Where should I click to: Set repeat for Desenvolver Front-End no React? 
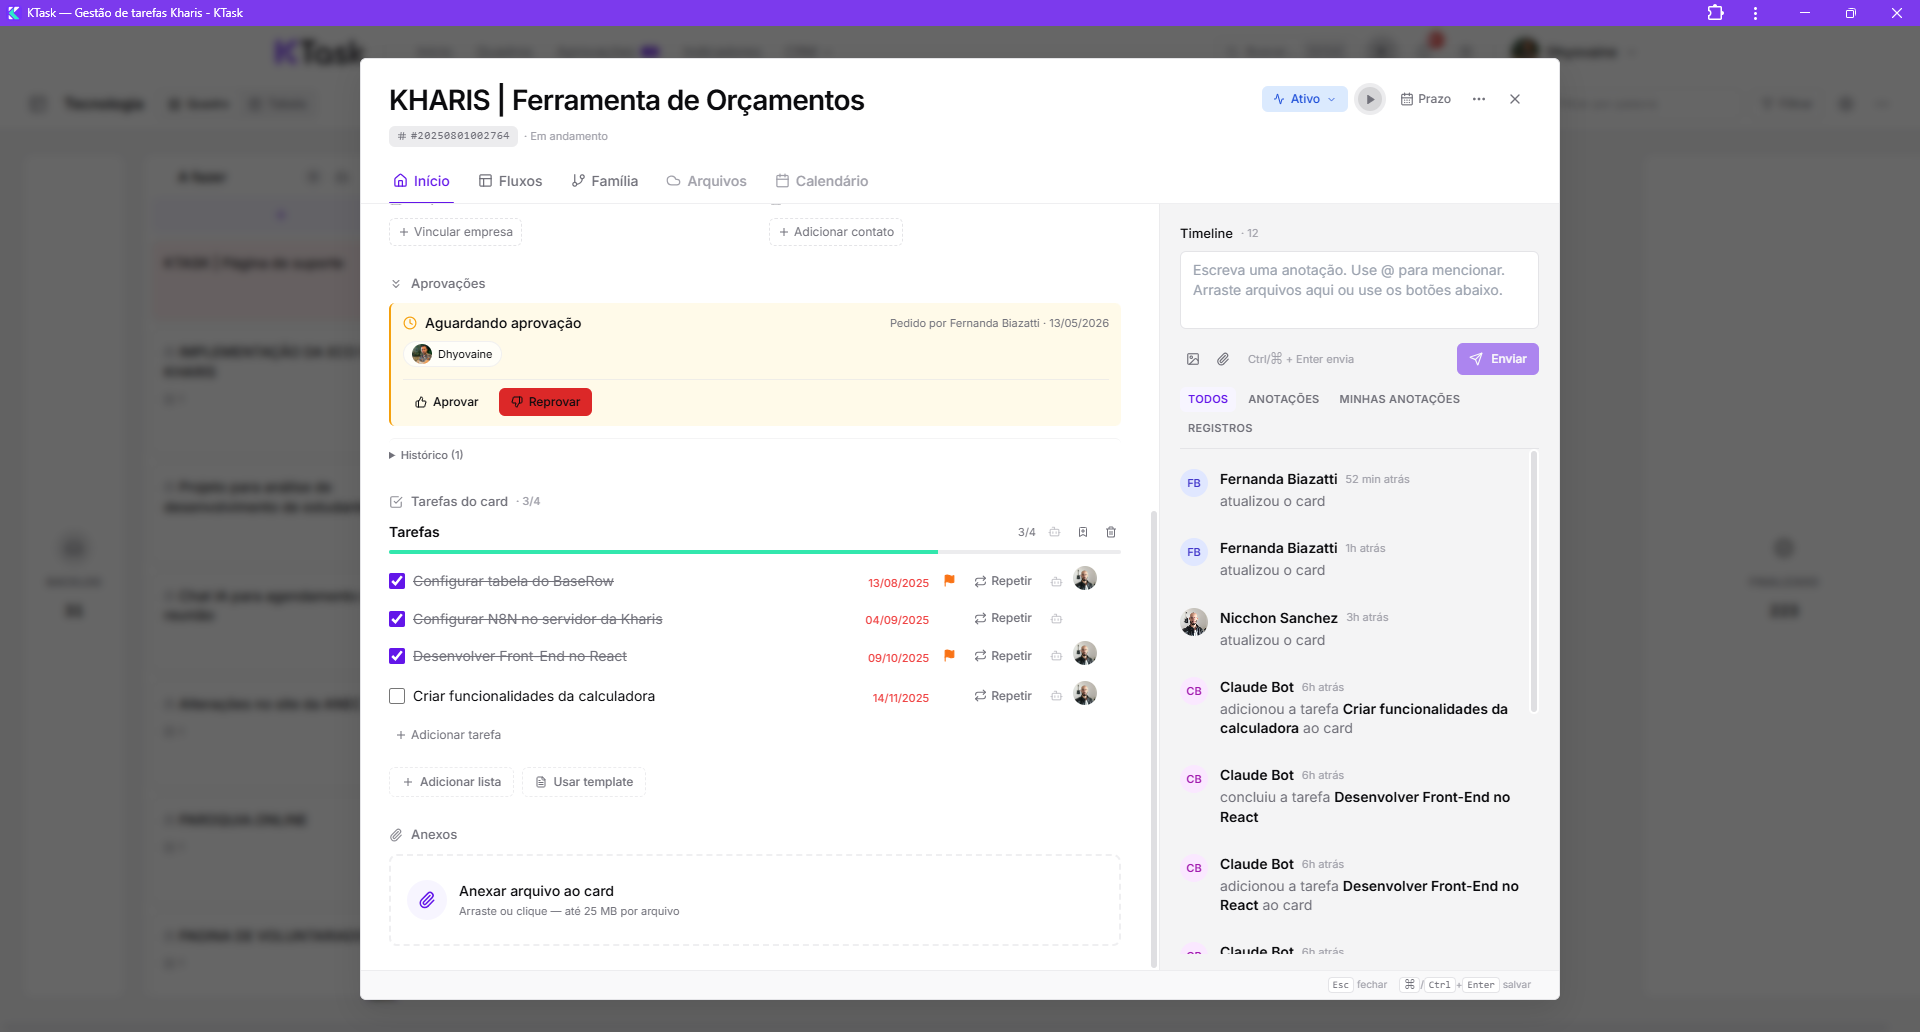(x=1003, y=656)
